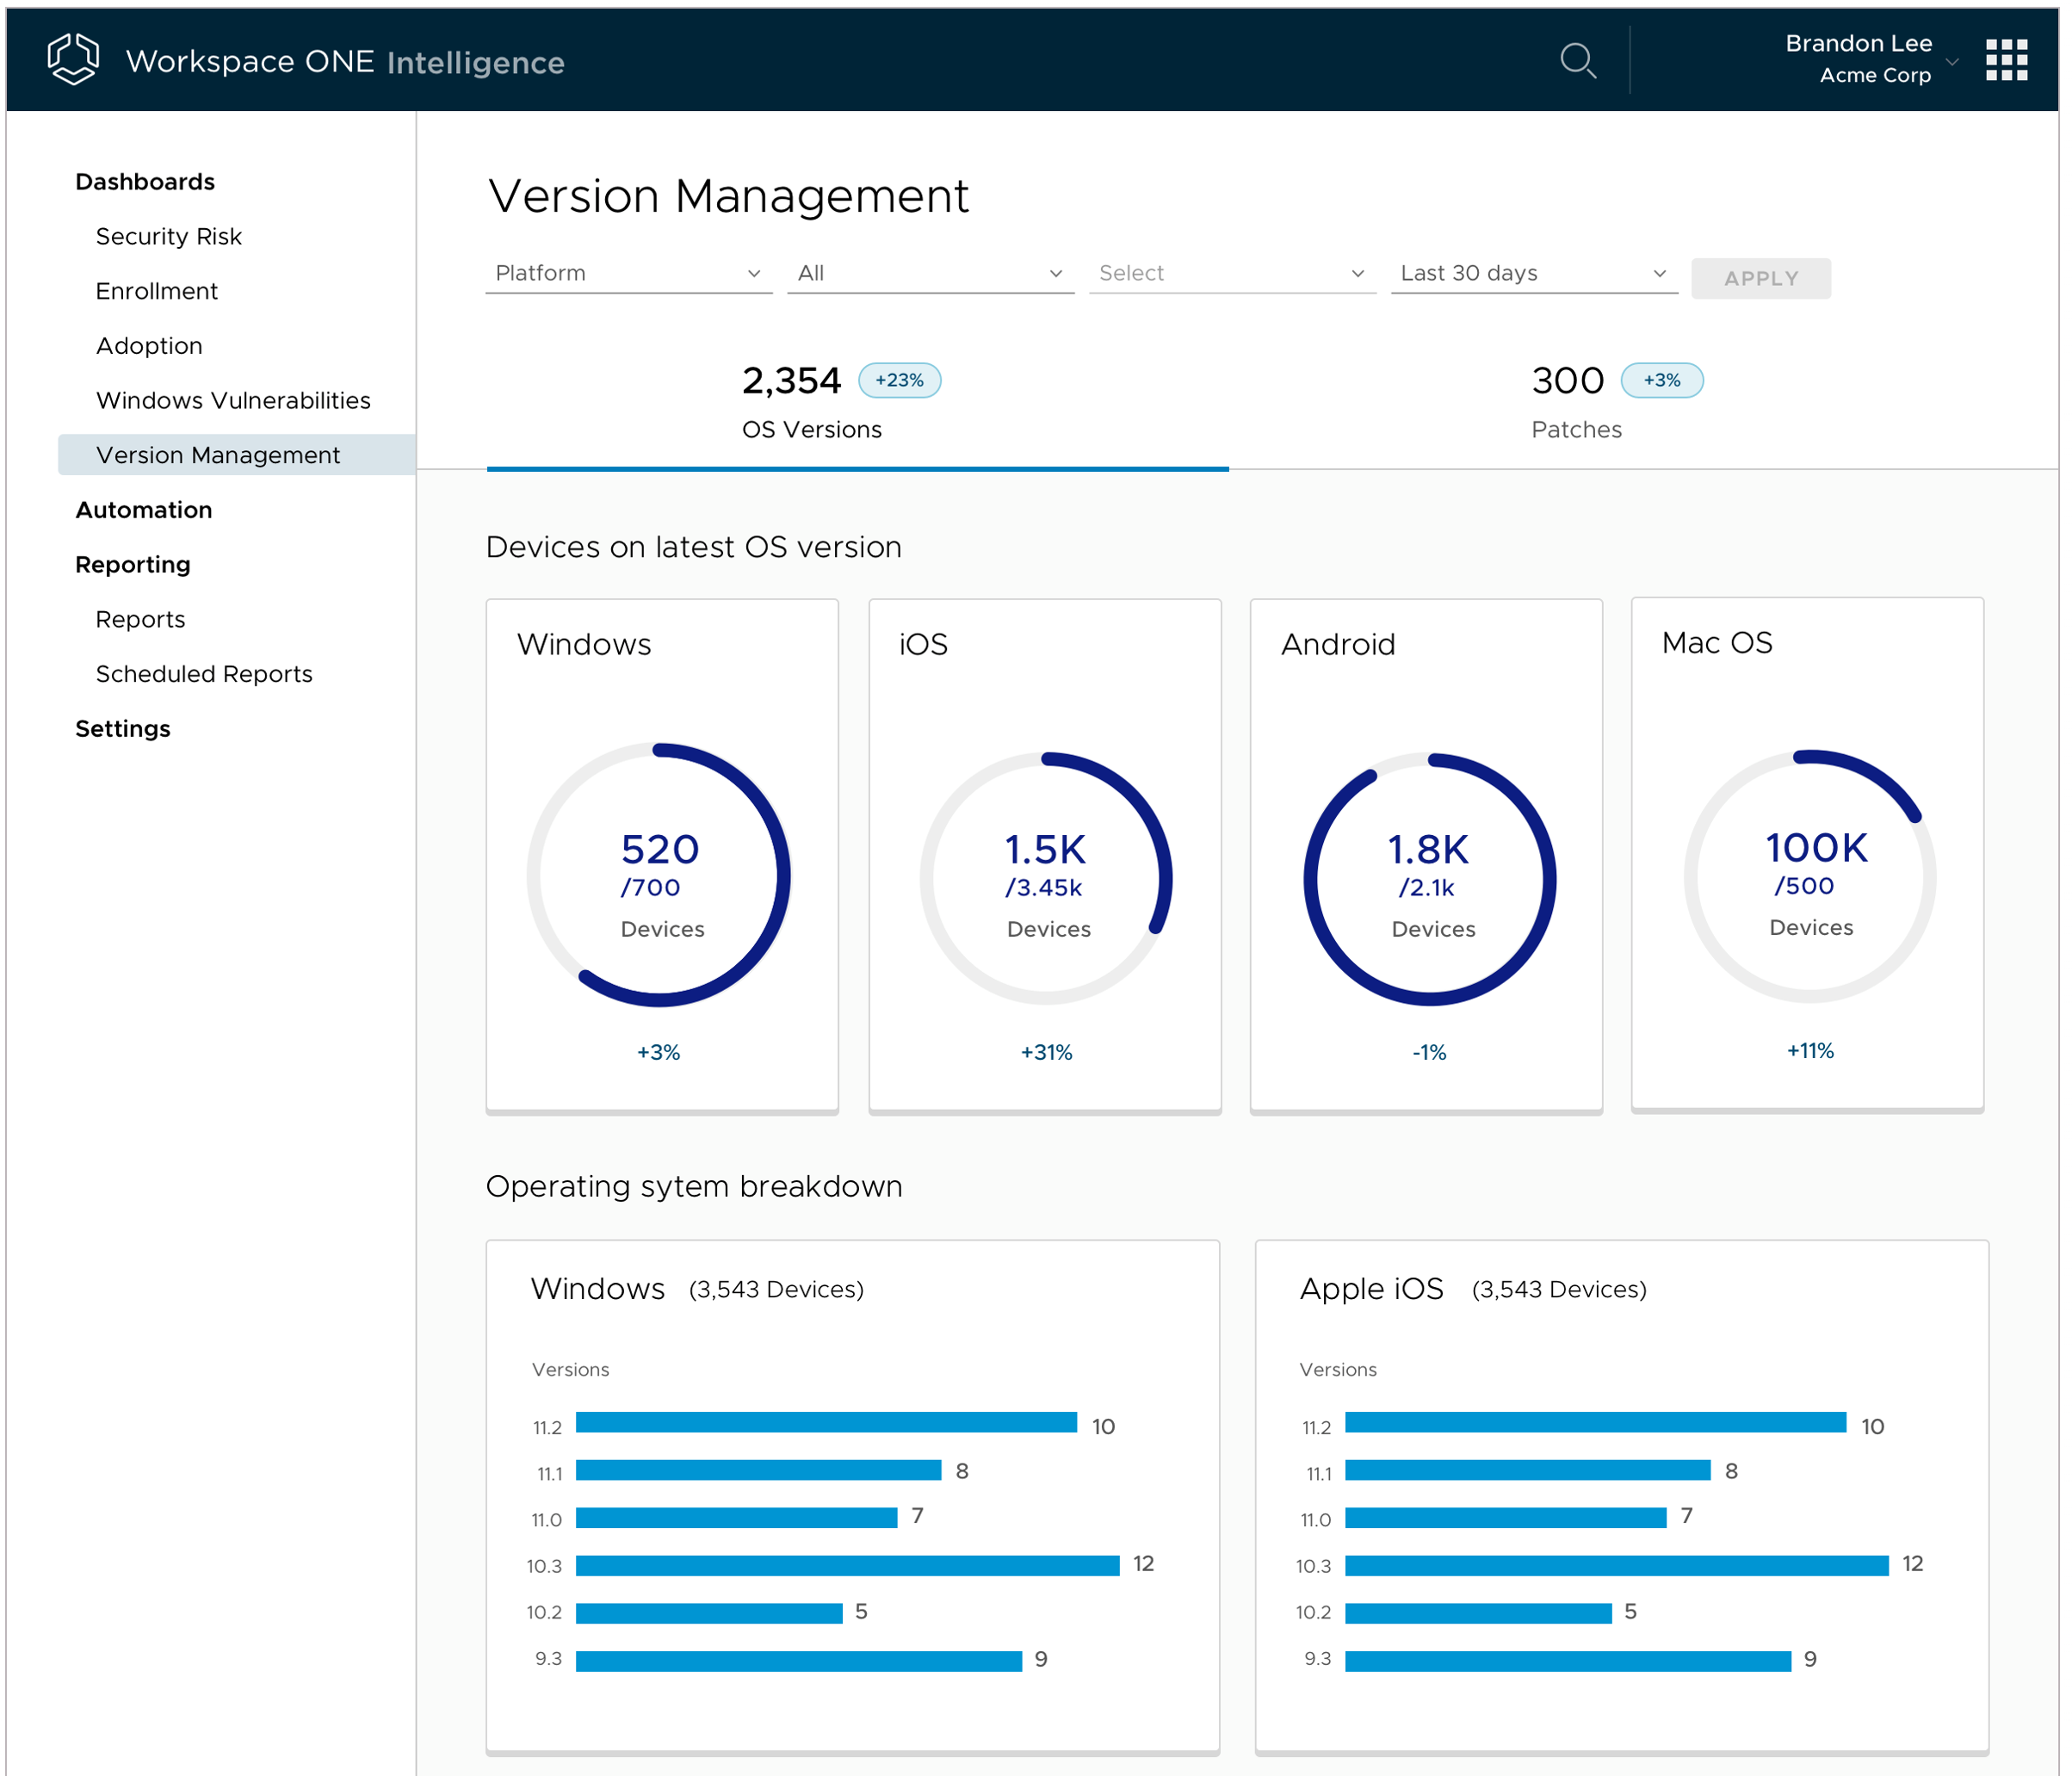The height and width of the screenshot is (1776, 2072).
Task: Click the +3% badge next to Patches
Action: [1661, 380]
